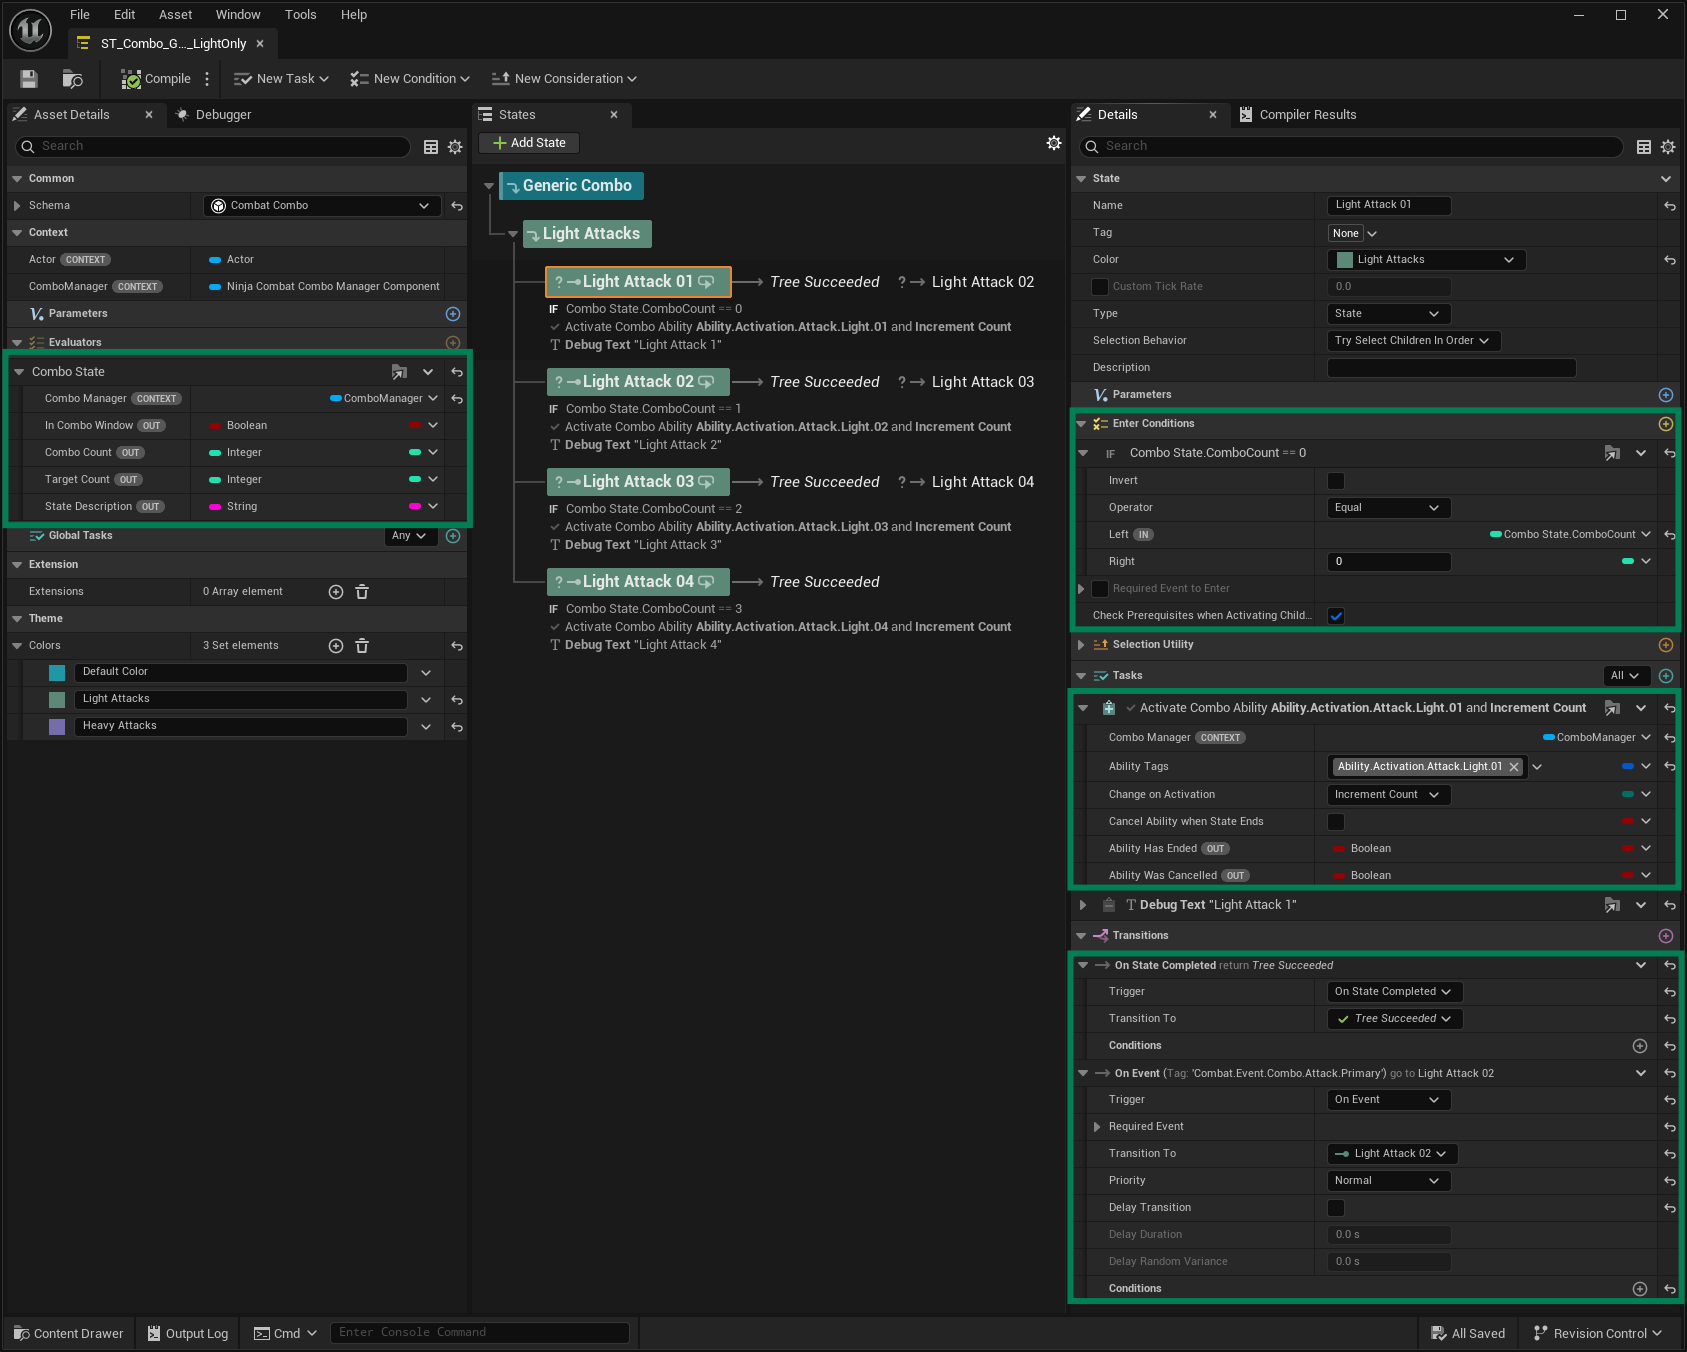Open New Condition menu button
1687x1352 pixels.
coord(410,79)
